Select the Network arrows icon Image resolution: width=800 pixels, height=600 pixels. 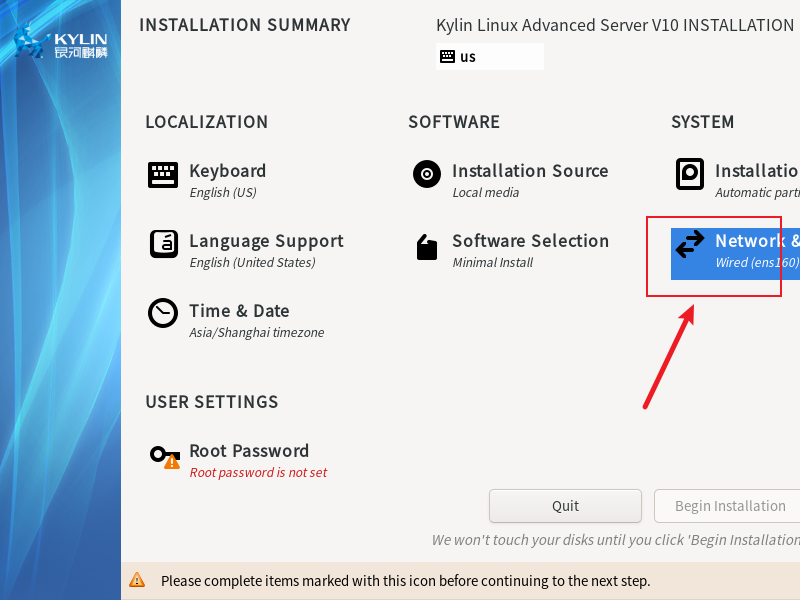(x=690, y=245)
